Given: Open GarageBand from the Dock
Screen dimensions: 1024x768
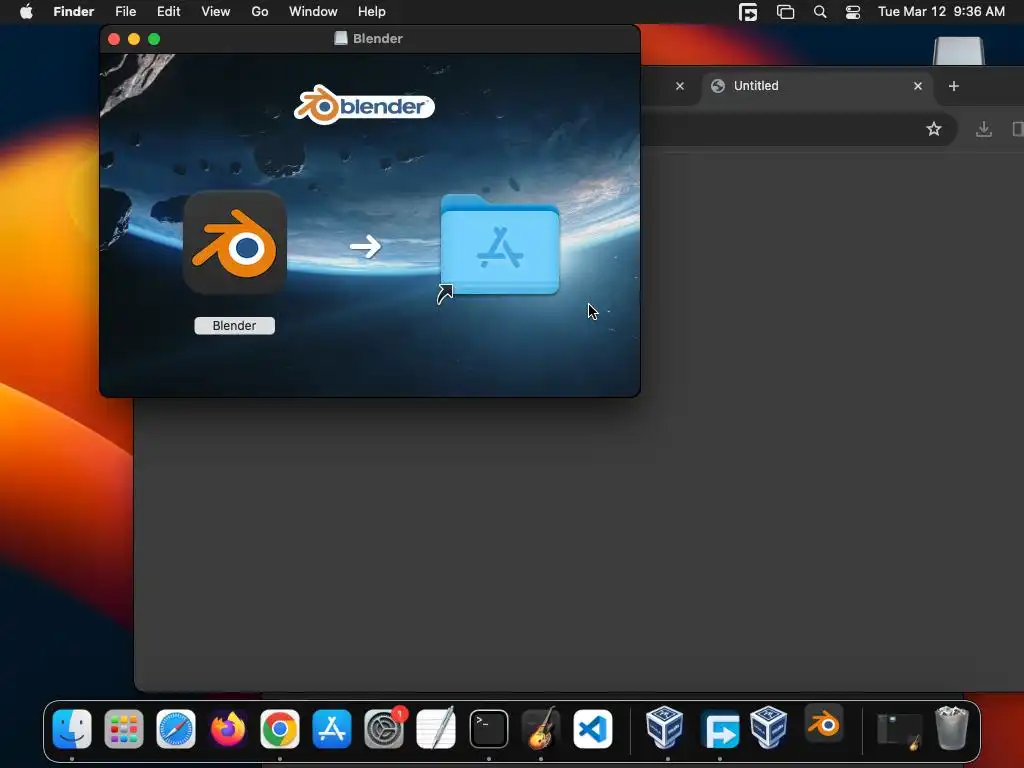Looking at the screenshot, I should pyautogui.click(x=541, y=729).
